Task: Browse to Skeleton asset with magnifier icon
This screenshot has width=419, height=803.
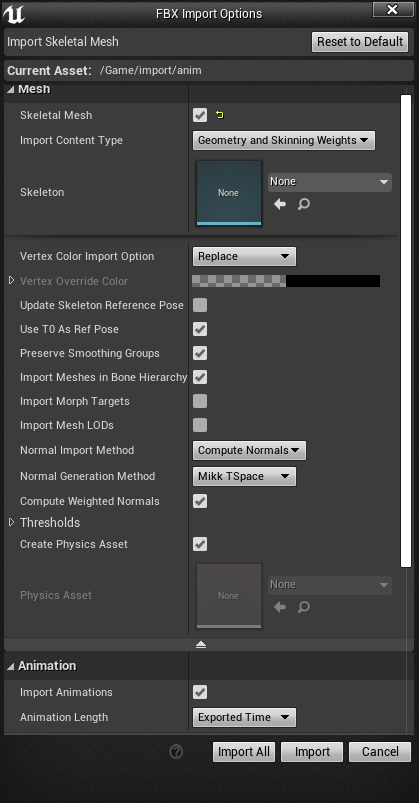Action: pos(304,204)
